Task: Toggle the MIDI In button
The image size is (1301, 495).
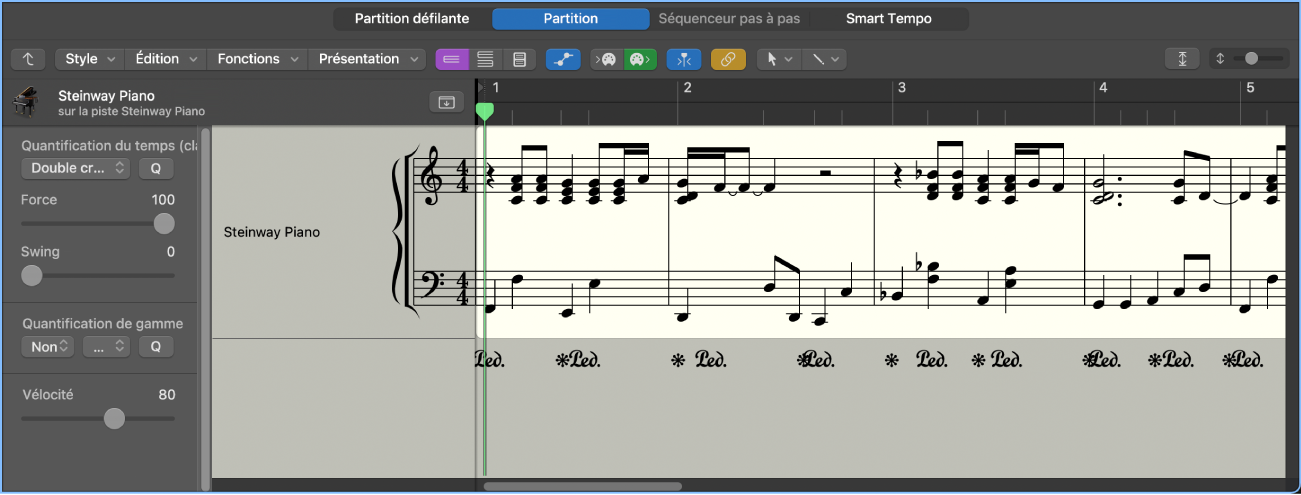Action: [x=607, y=59]
